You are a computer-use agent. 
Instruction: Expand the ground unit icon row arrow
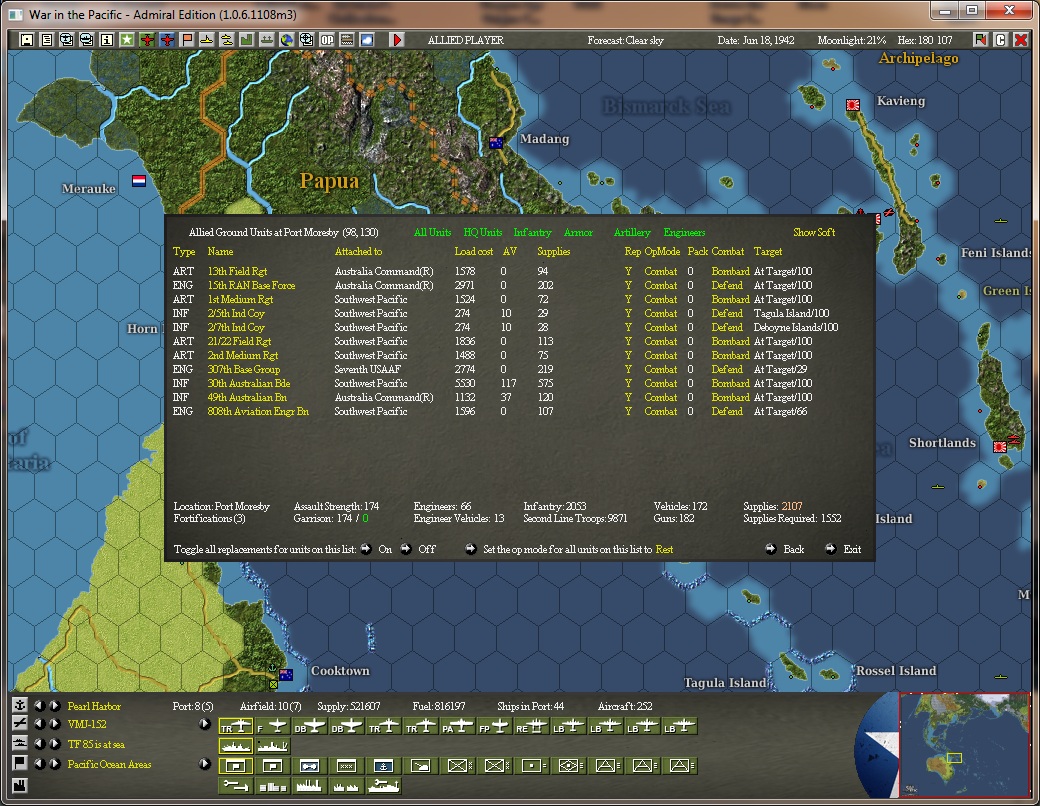coord(205,764)
